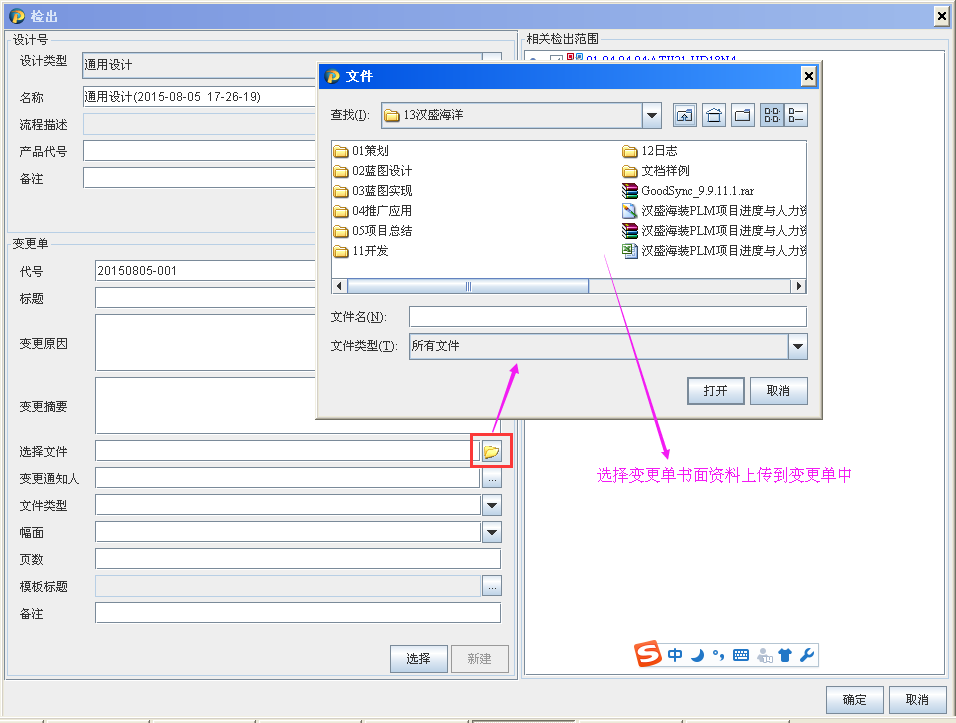Click the bottom 备注 field in 变更单
The width and height of the screenshot is (956, 723).
[x=298, y=613]
